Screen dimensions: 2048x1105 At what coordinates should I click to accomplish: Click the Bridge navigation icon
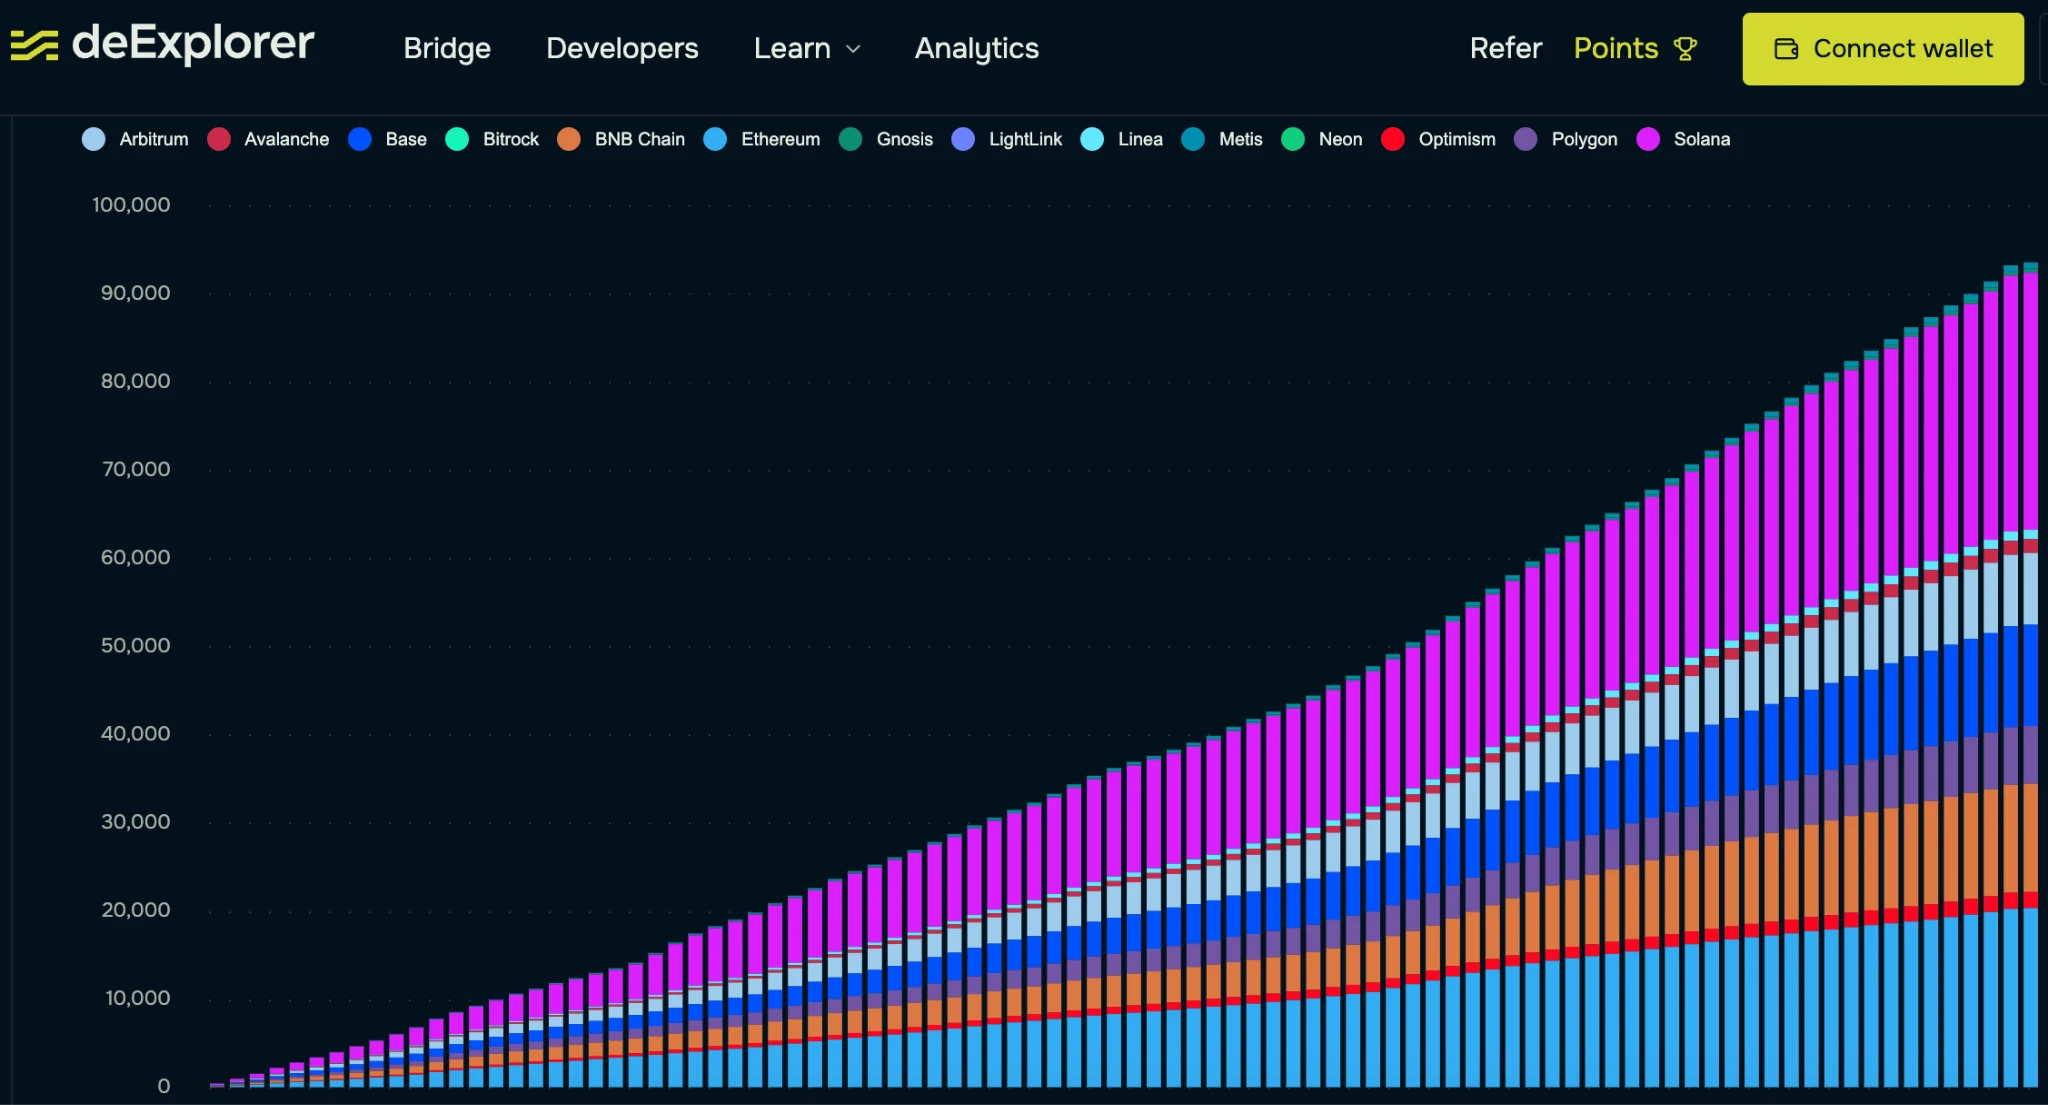click(446, 48)
